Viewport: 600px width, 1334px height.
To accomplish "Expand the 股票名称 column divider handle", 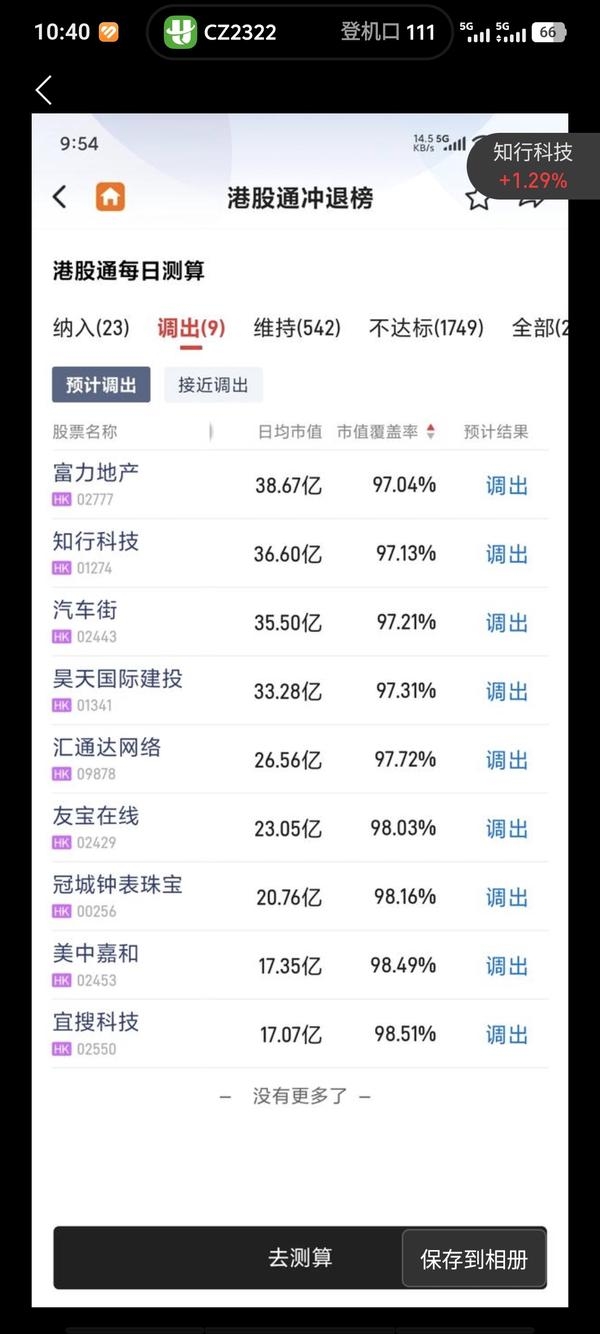I will [x=211, y=432].
